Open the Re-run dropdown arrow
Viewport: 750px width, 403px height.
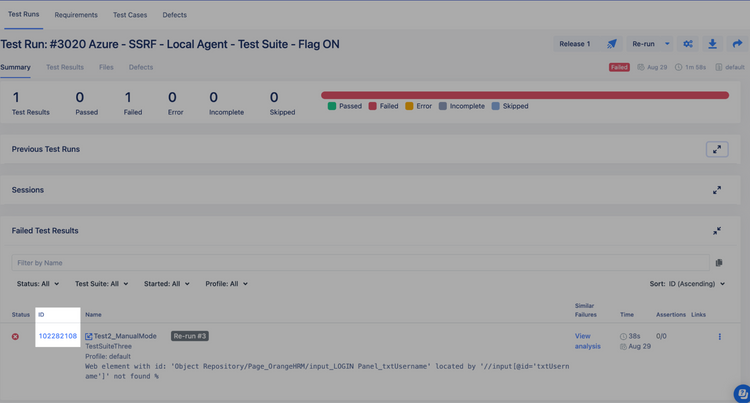pos(667,44)
